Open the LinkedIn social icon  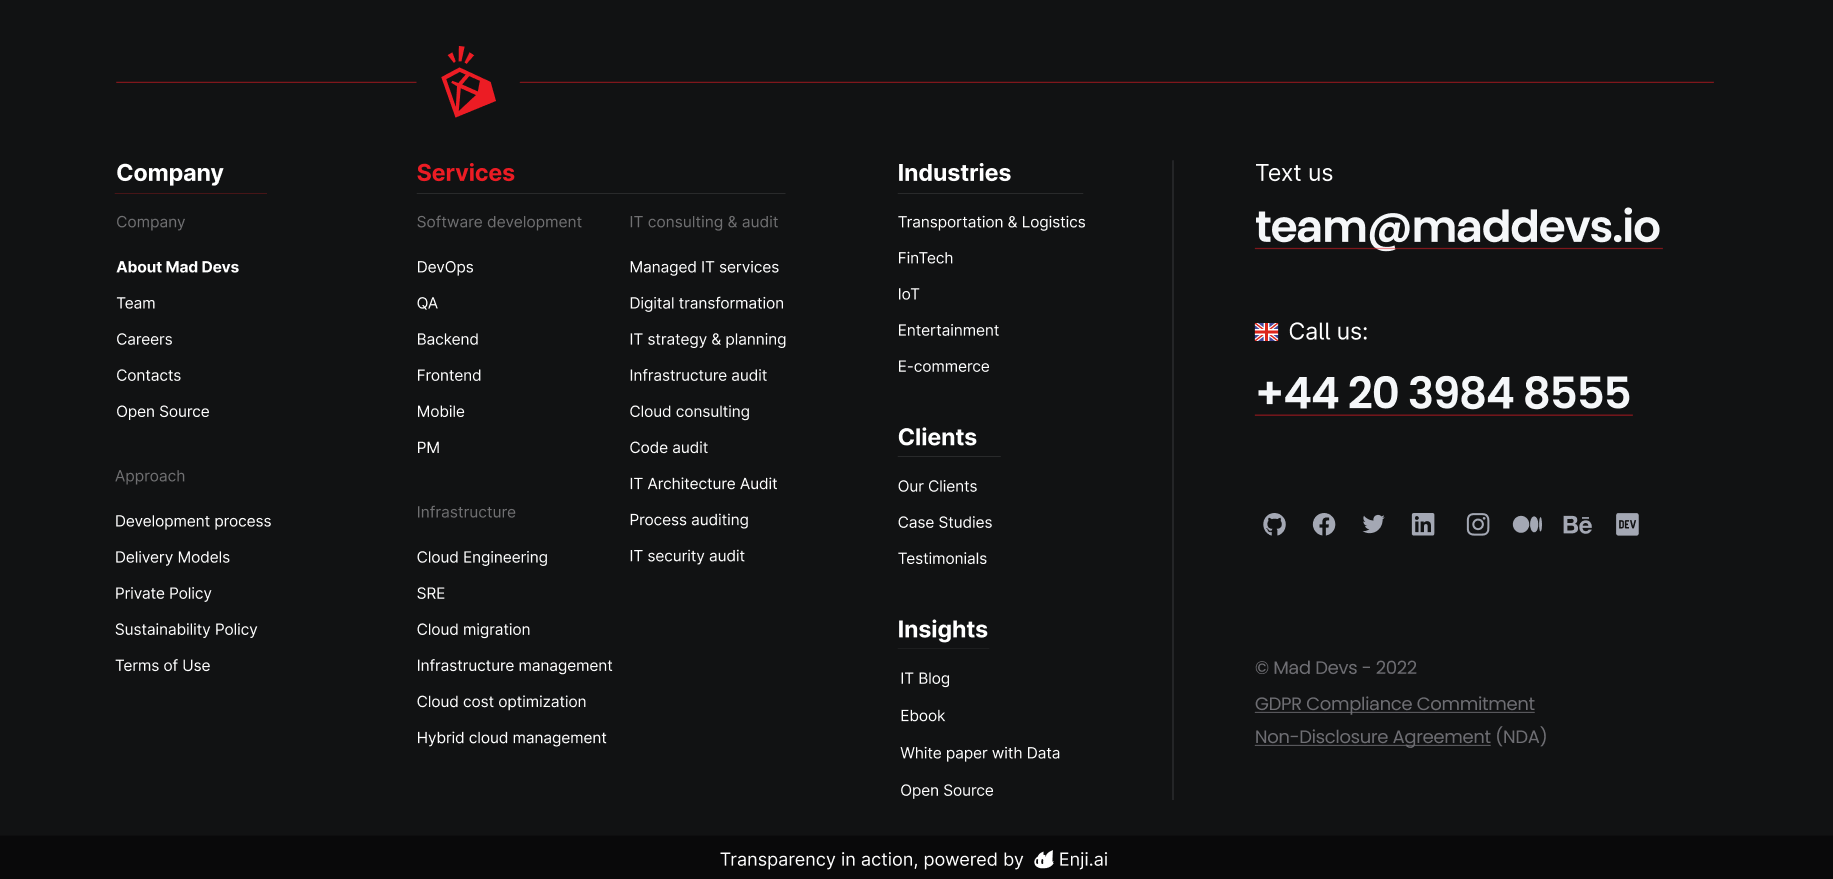1422,524
